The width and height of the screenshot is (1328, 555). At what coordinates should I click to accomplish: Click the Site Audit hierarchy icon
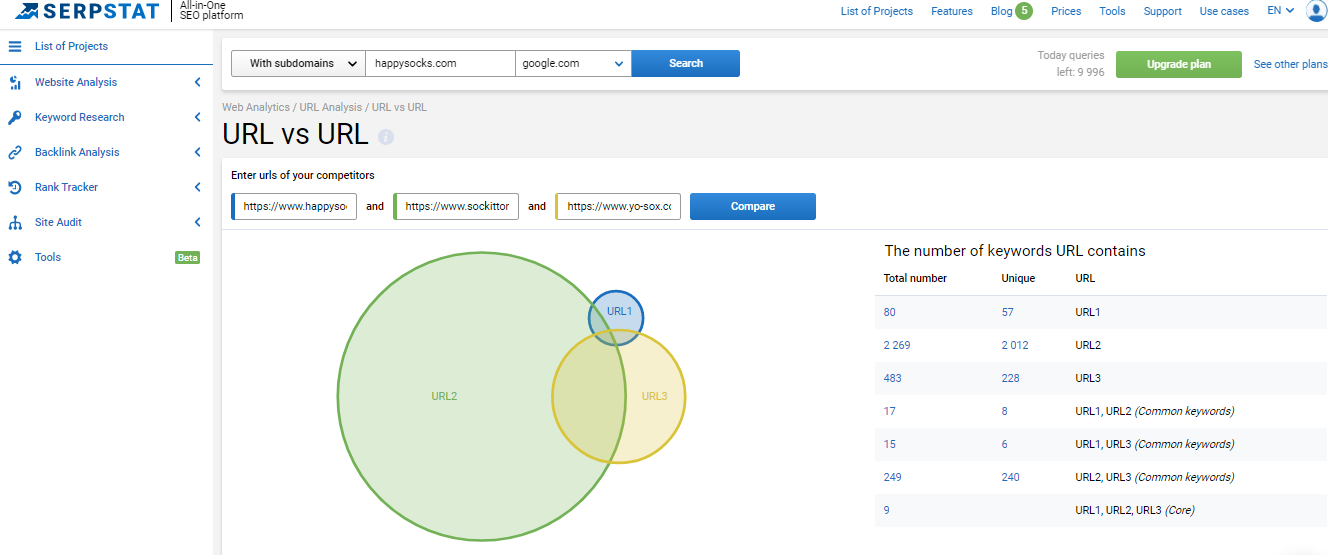(15, 223)
